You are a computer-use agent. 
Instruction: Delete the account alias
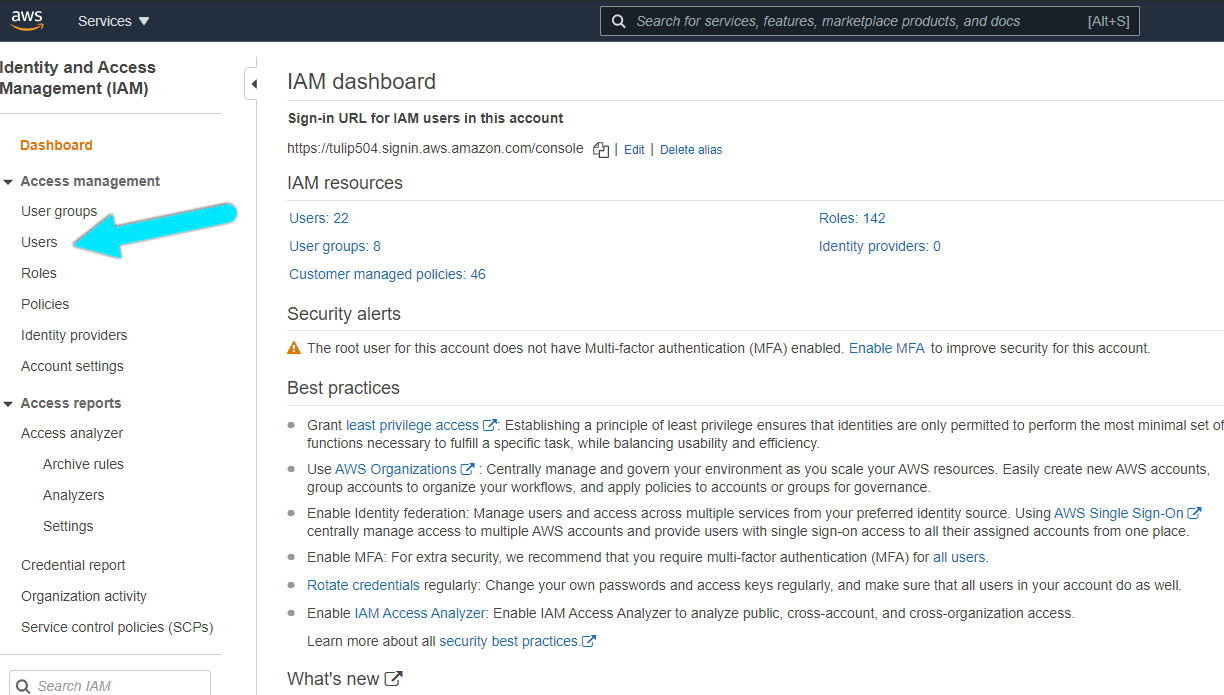click(690, 149)
